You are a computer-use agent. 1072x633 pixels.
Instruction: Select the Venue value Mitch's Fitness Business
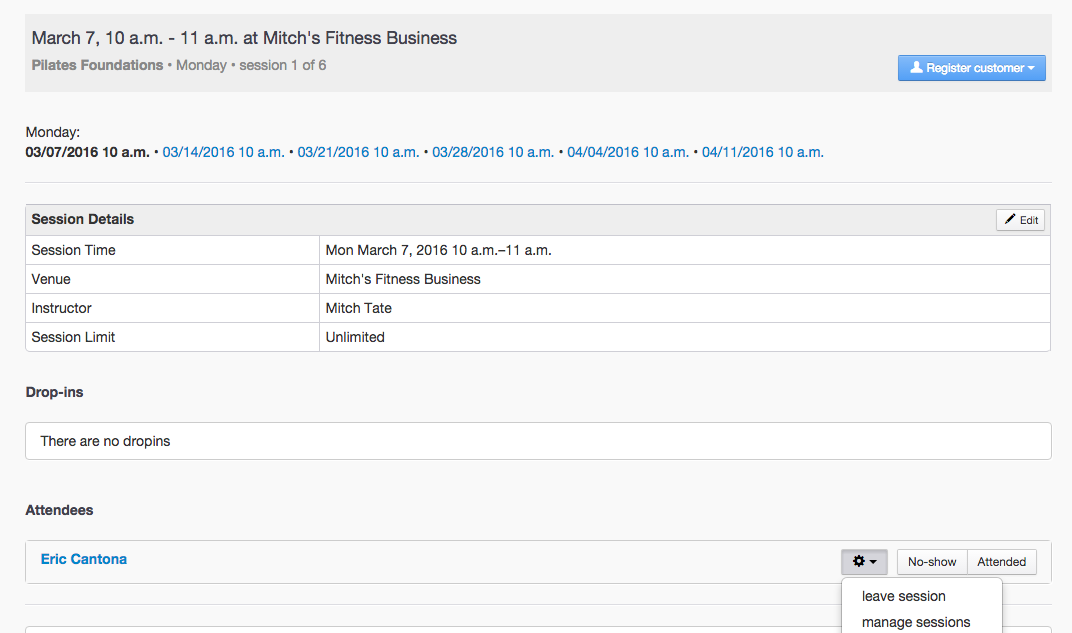(403, 279)
